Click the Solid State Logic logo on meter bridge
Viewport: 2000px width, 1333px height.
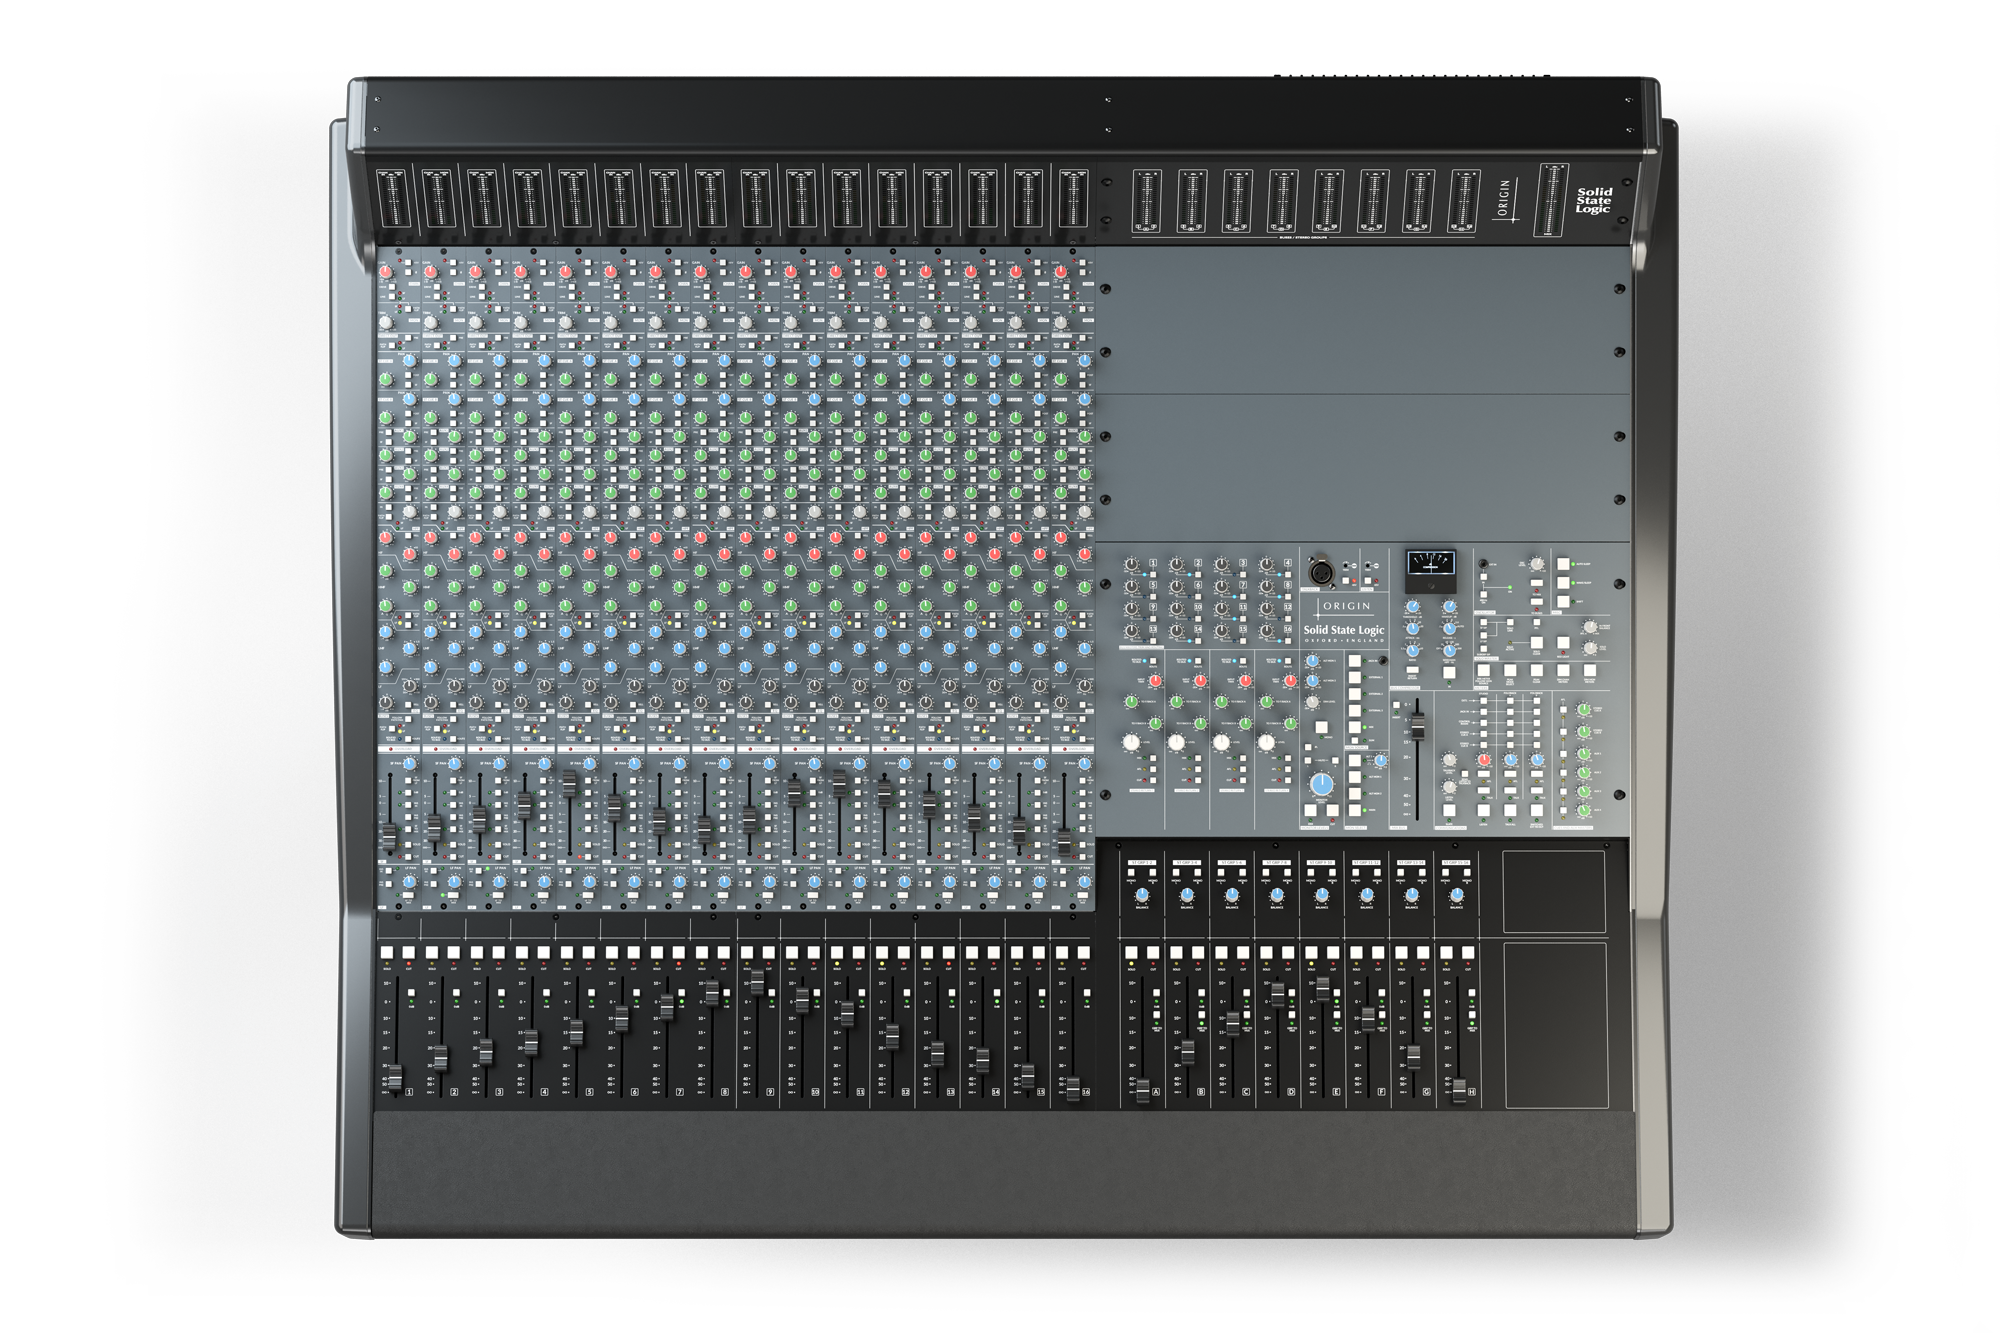[x=1593, y=200]
